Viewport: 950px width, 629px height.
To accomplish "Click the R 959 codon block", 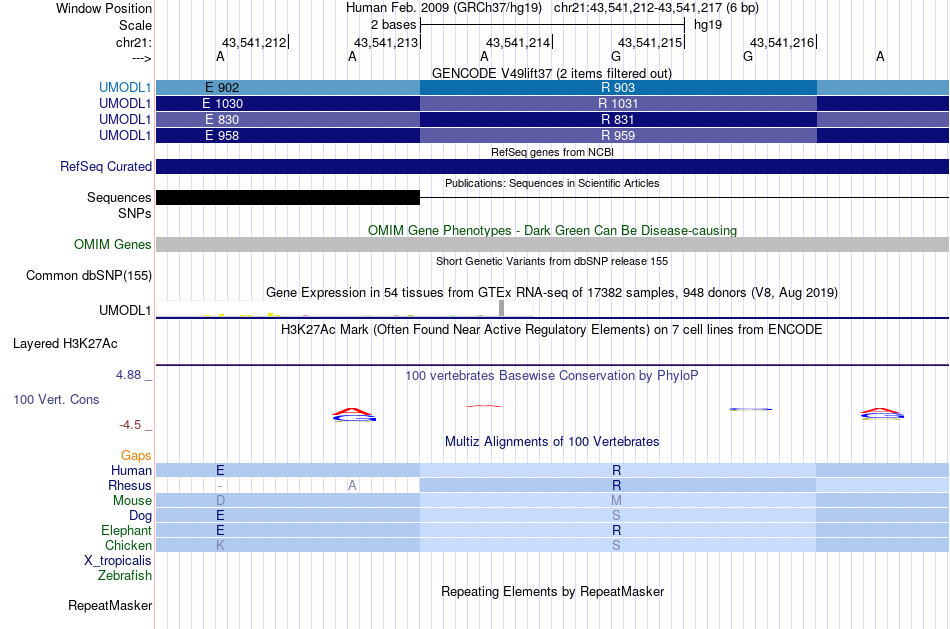I will click(x=618, y=135).
